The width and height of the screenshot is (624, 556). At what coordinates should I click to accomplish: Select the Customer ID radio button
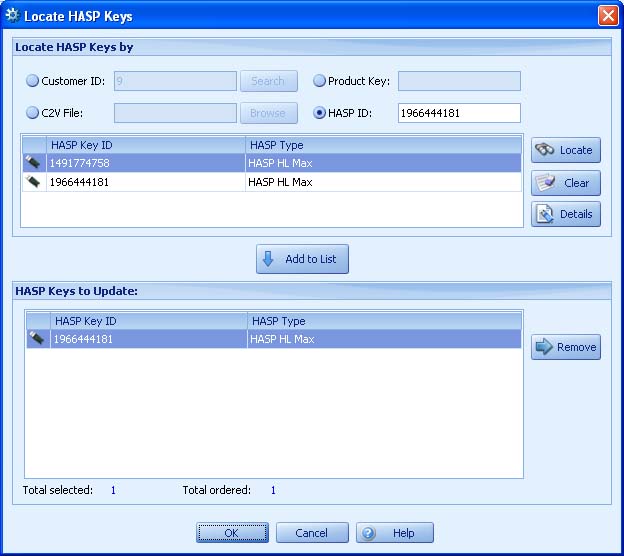pyautogui.click(x=32, y=81)
